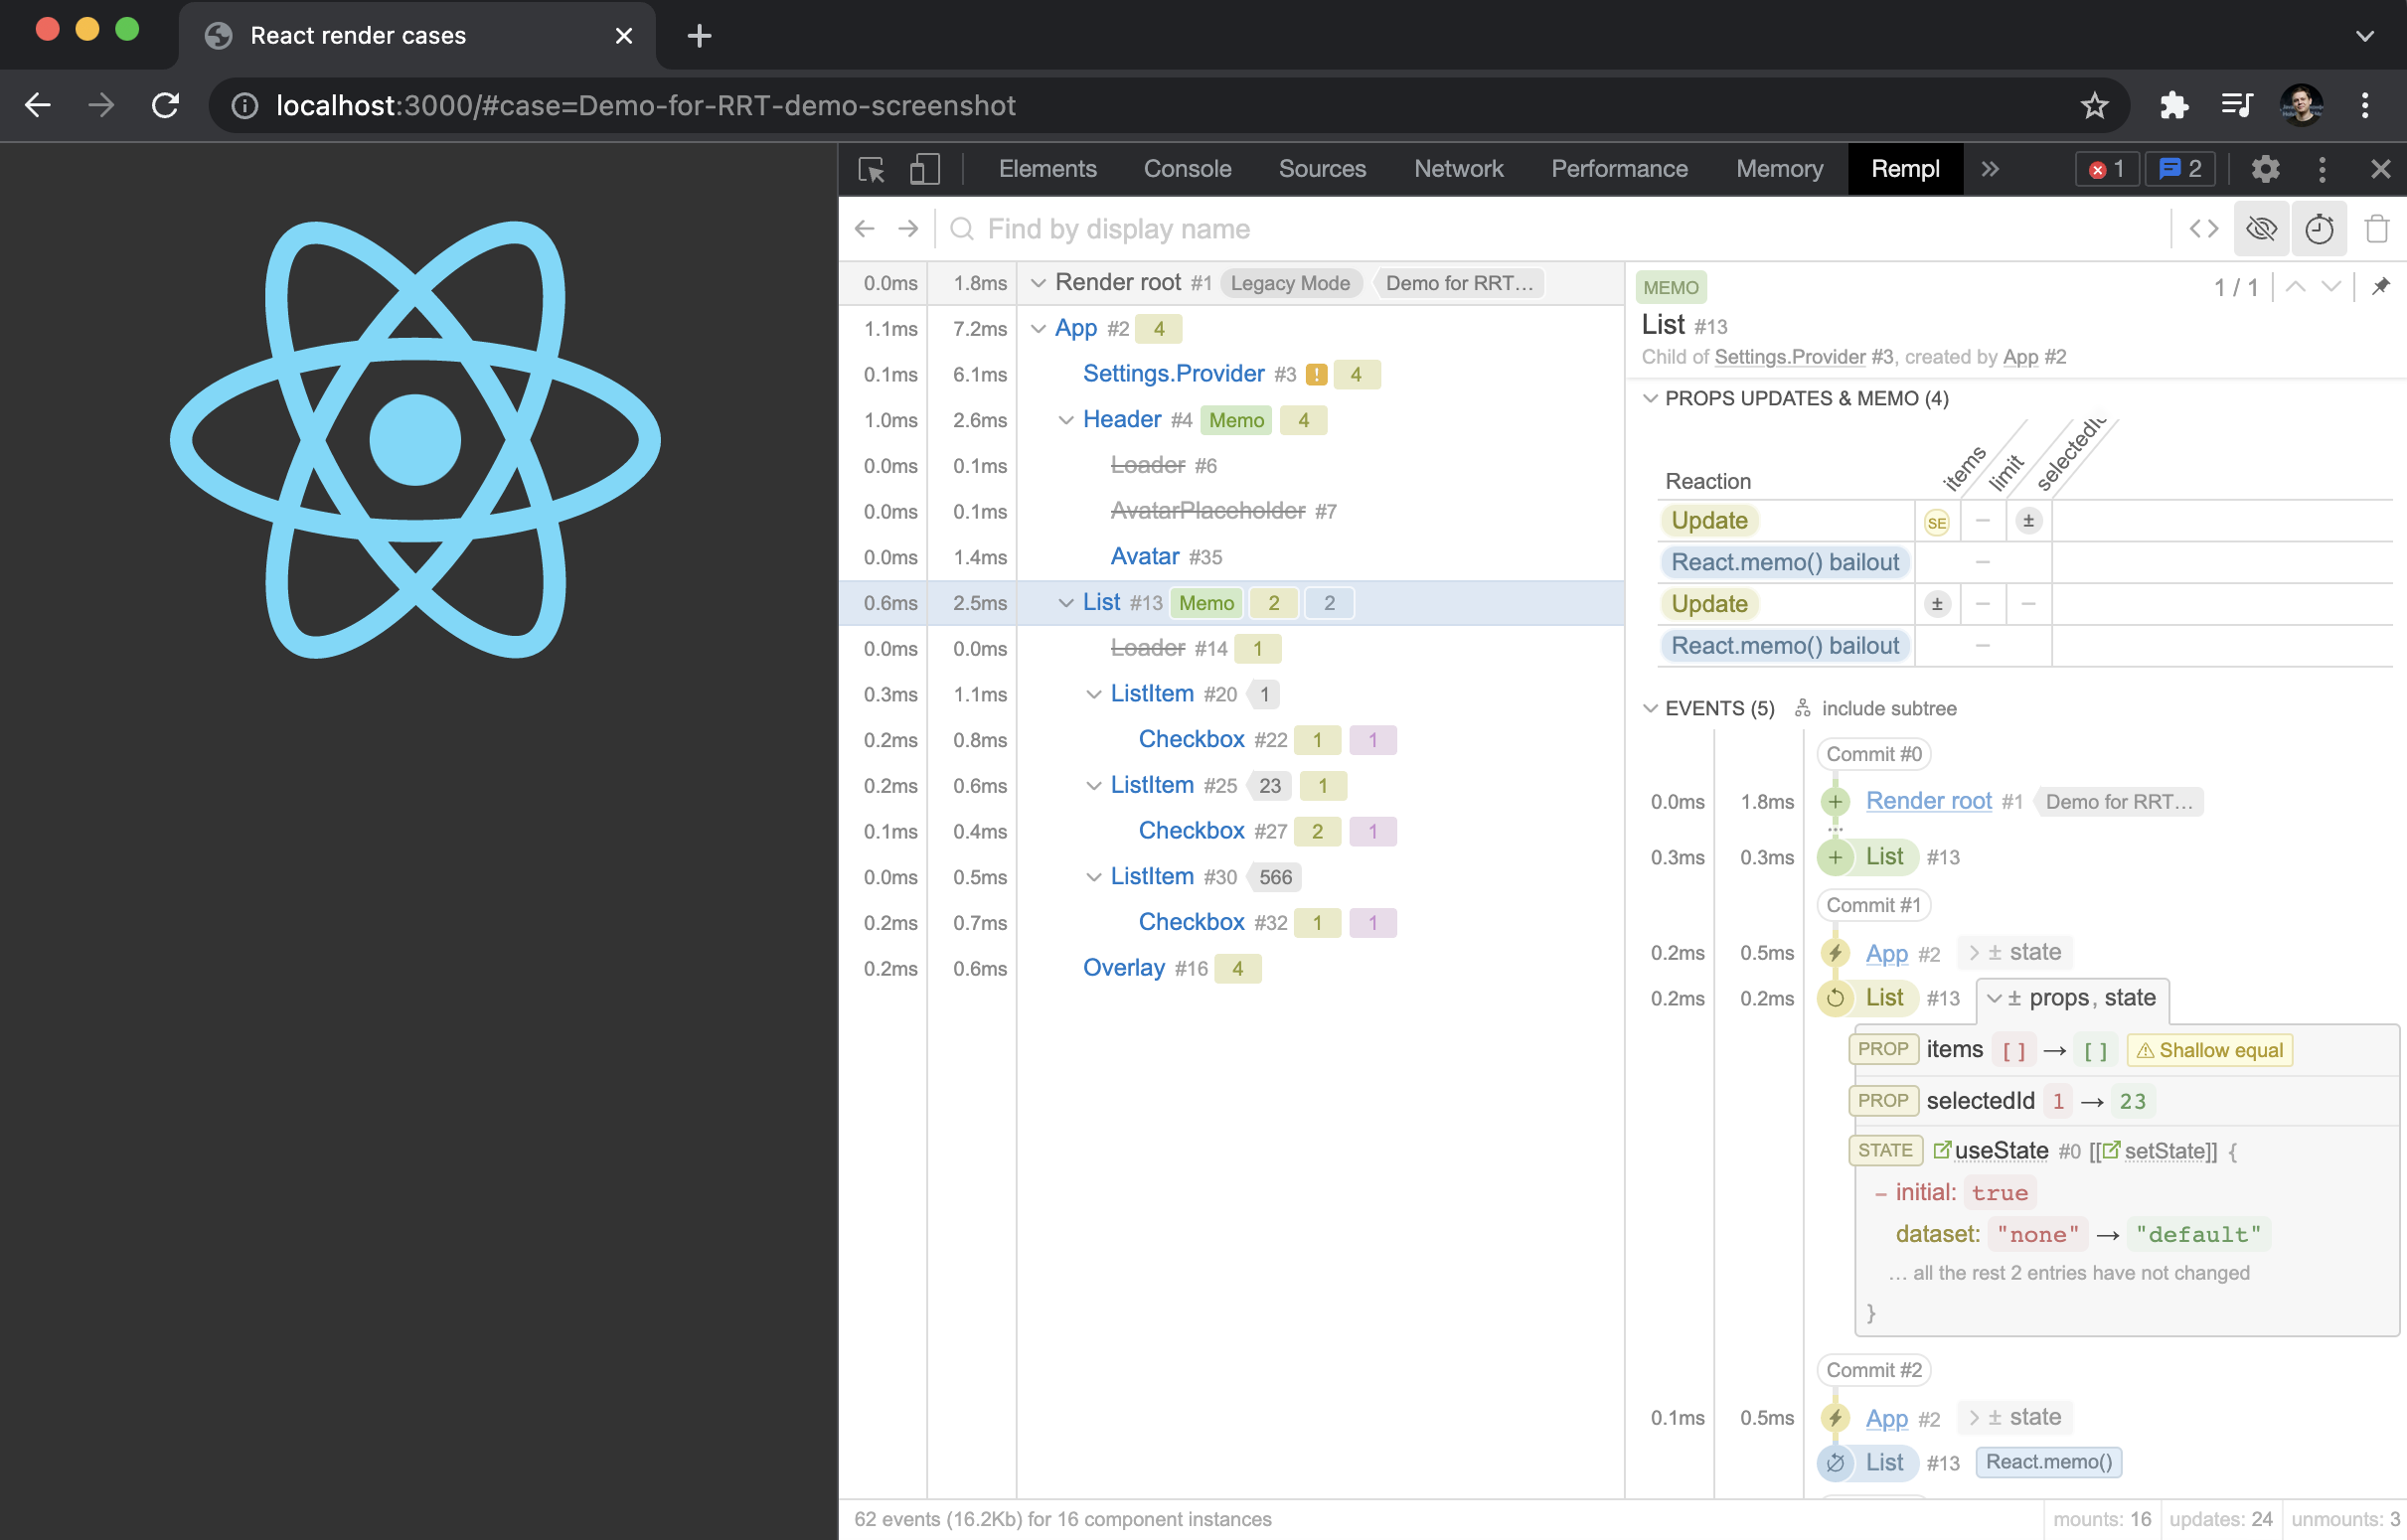The width and height of the screenshot is (2407, 1540).
Task: Expand the Render root #1 tree node
Action: (x=1039, y=282)
